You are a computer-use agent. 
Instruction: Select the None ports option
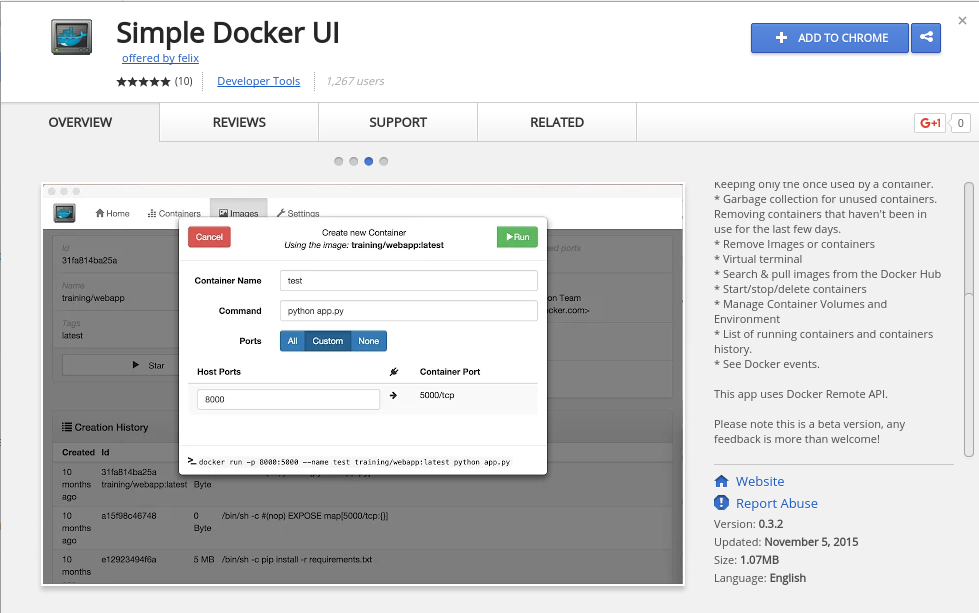[x=368, y=341]
